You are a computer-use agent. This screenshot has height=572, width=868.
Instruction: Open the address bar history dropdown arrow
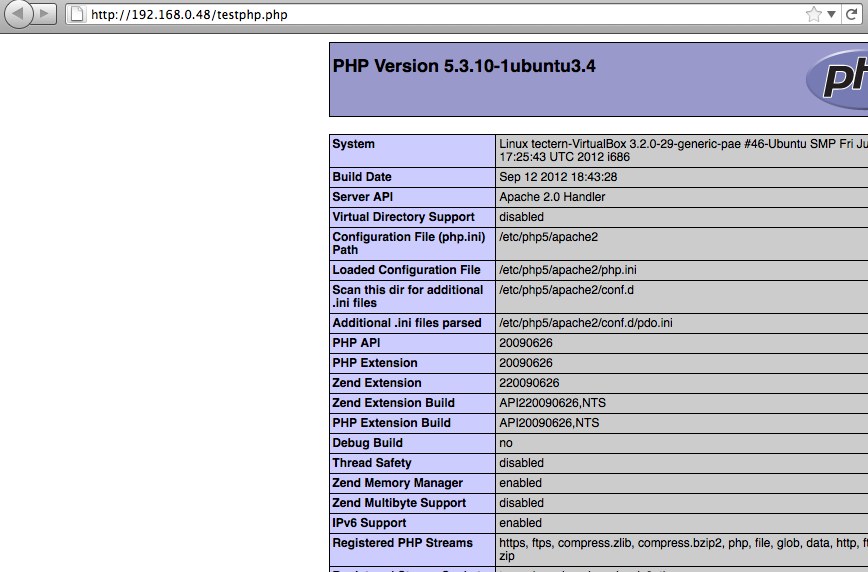point(831,15)
